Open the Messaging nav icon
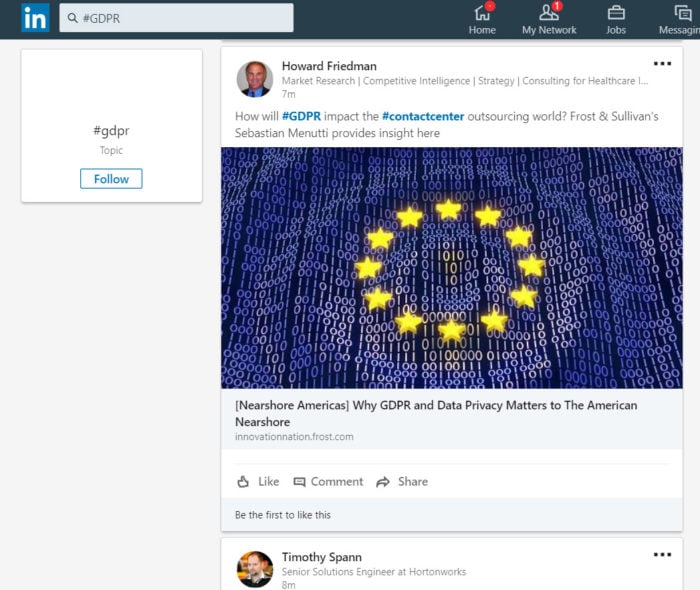The width and height of the screenshot is (700, 590). click(x=683, y=12)
